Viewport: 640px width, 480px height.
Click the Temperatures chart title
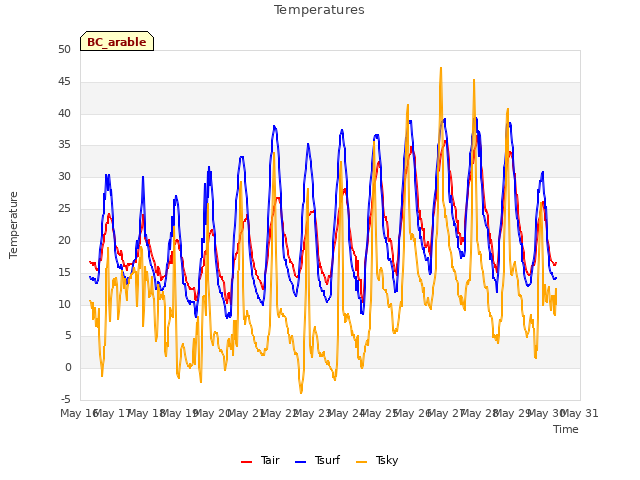tap(319, 10)
